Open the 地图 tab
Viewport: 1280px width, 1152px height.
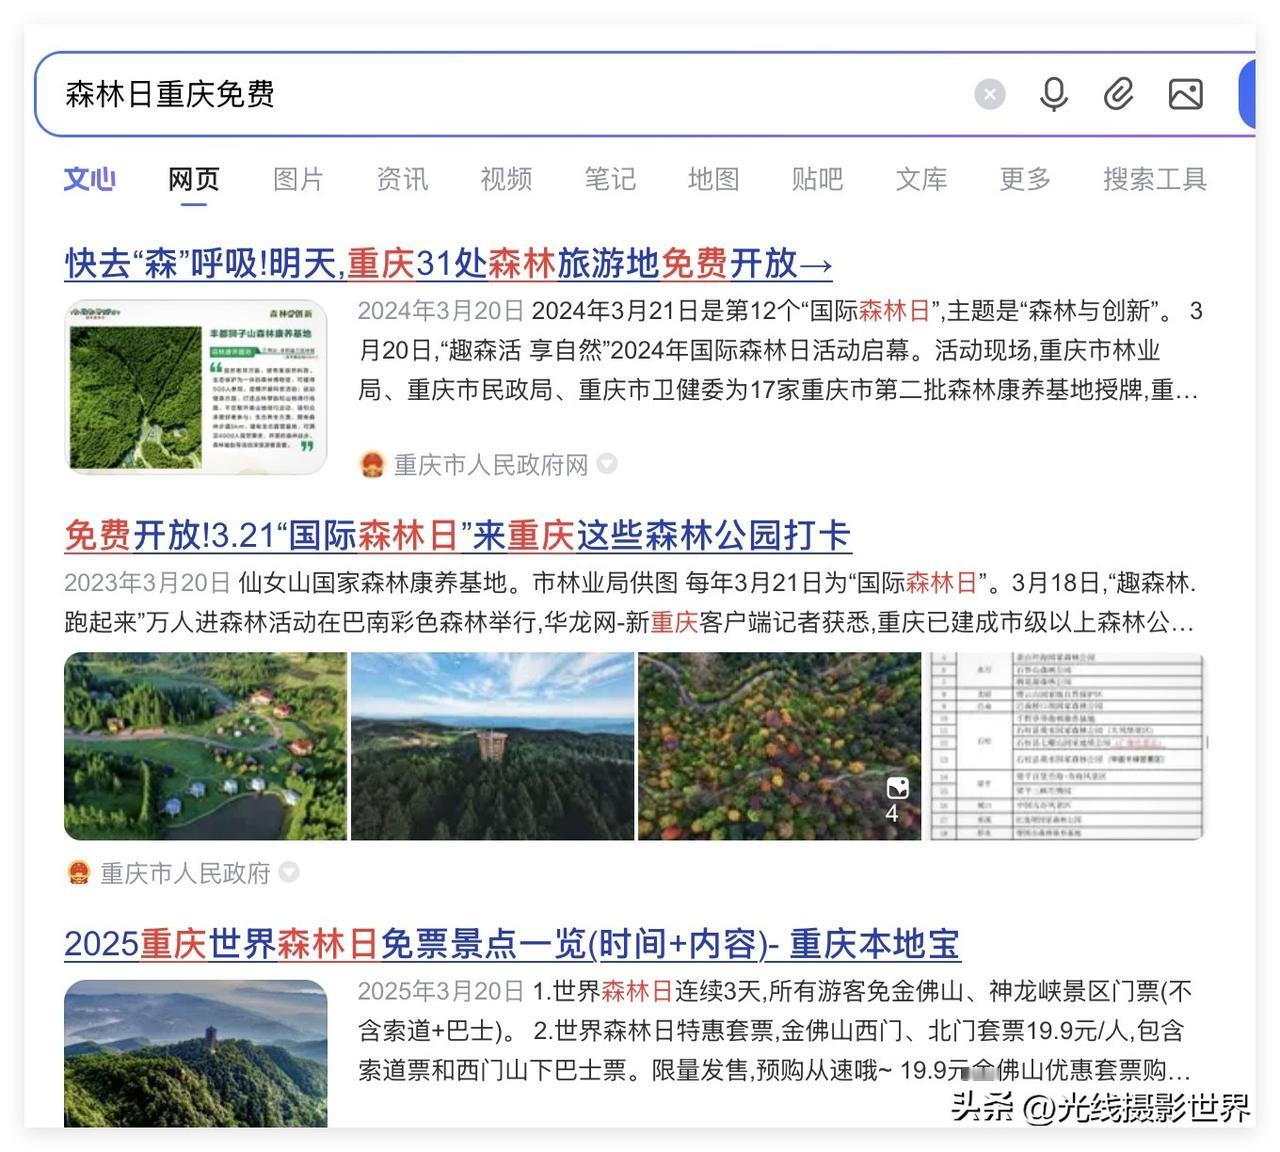[713, 179]
